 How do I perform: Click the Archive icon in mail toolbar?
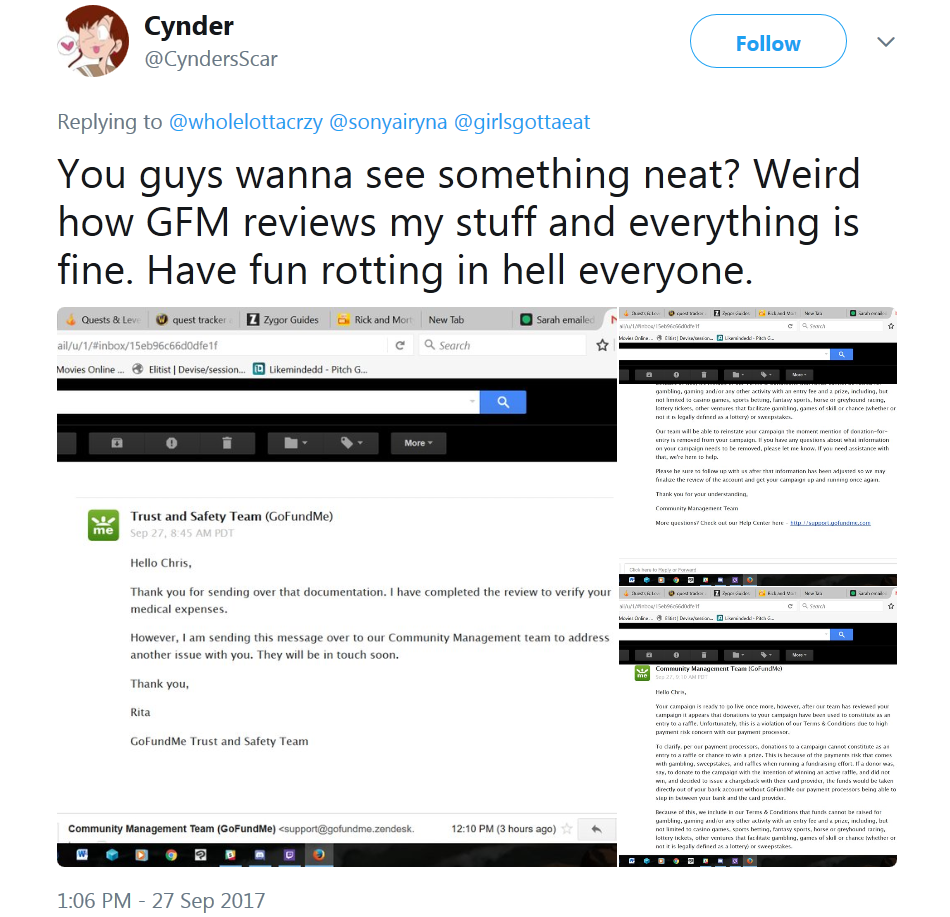[x=117, y=443]
